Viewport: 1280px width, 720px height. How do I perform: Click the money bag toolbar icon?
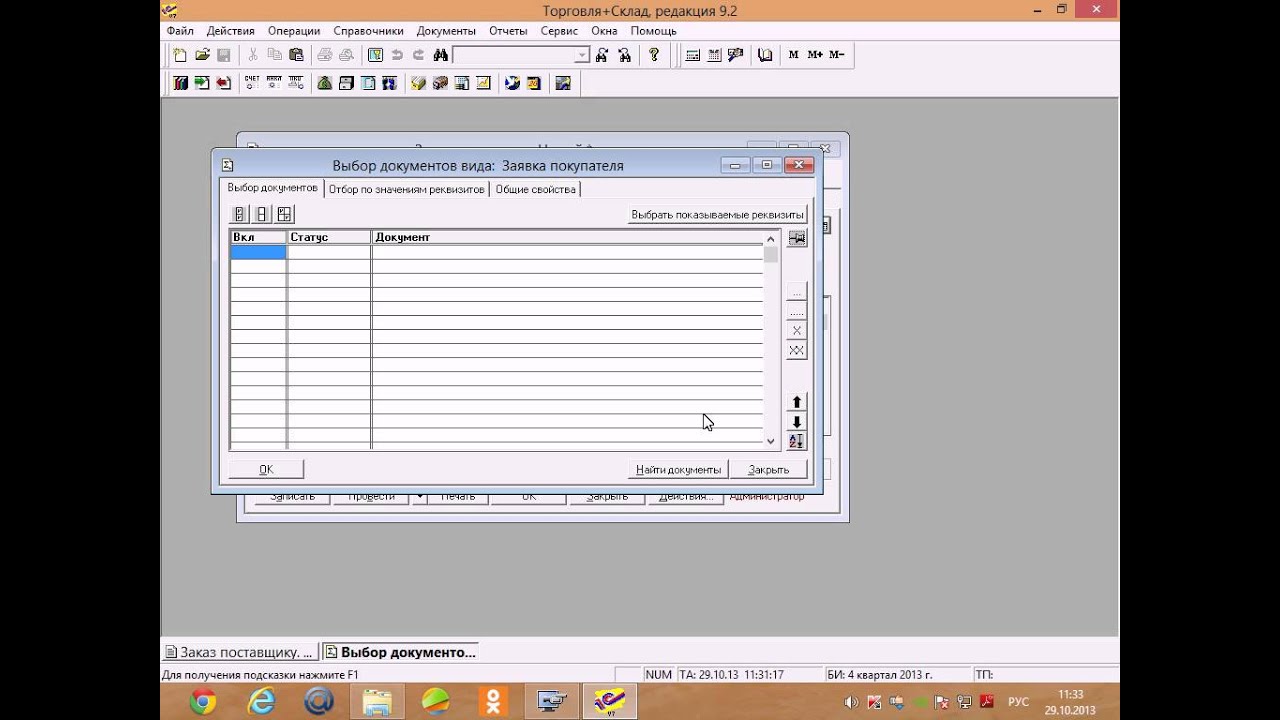click(x=325, y=83)
